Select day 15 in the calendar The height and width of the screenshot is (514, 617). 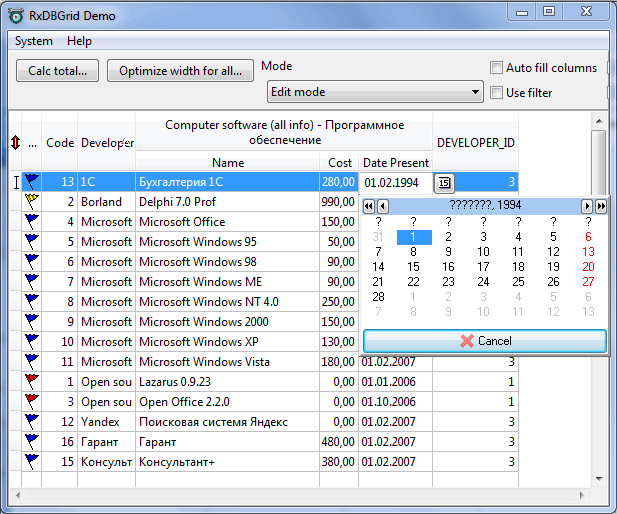click(413, 267)
